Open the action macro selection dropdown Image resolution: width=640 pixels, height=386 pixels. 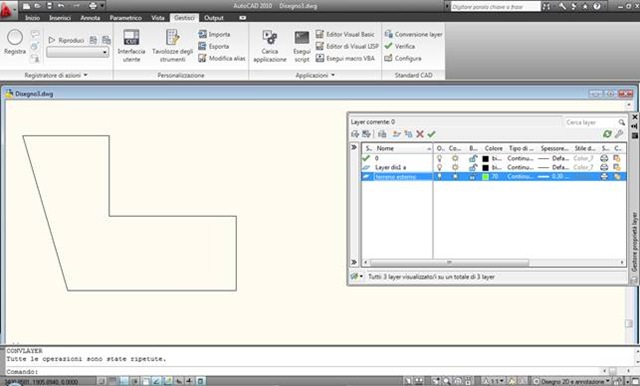(x=78, y=52)
